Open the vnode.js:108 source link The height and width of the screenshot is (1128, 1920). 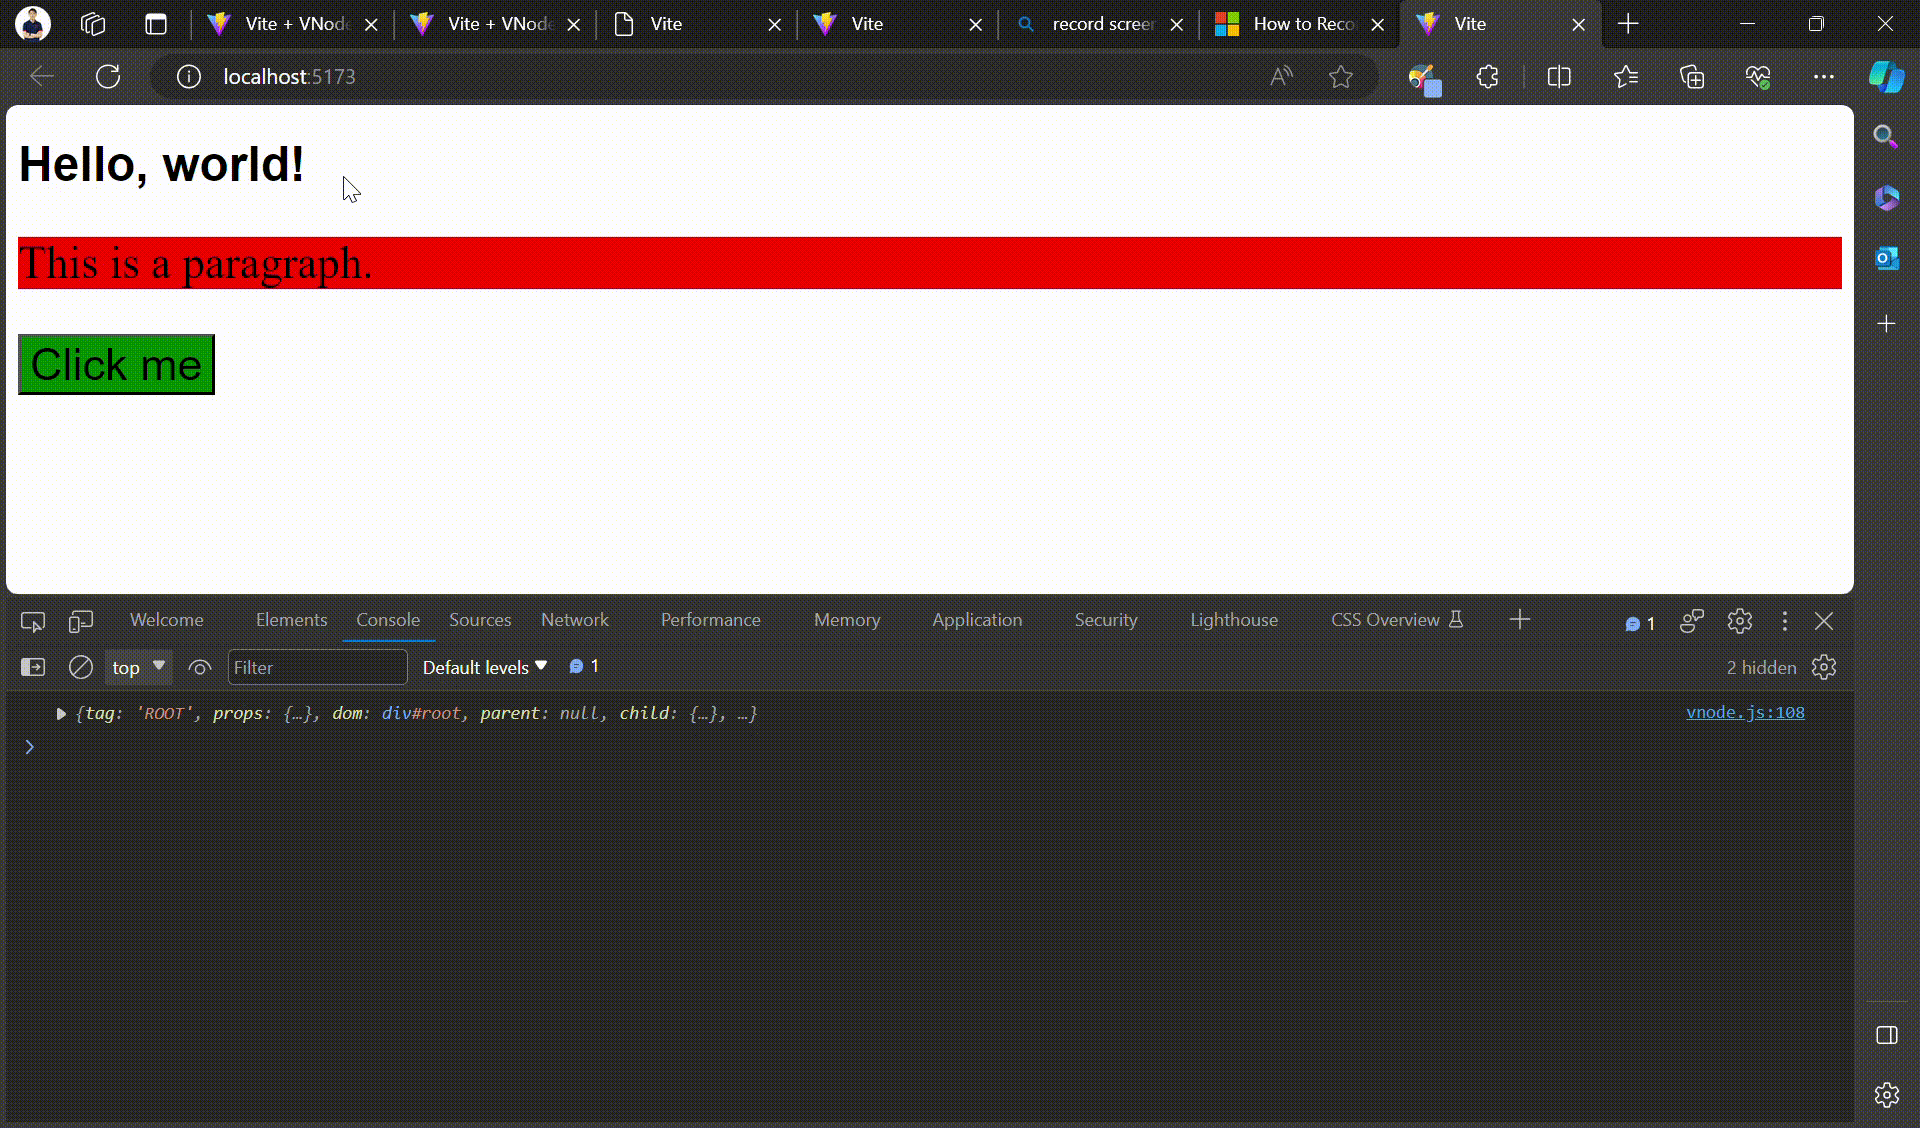(1745, 712)
